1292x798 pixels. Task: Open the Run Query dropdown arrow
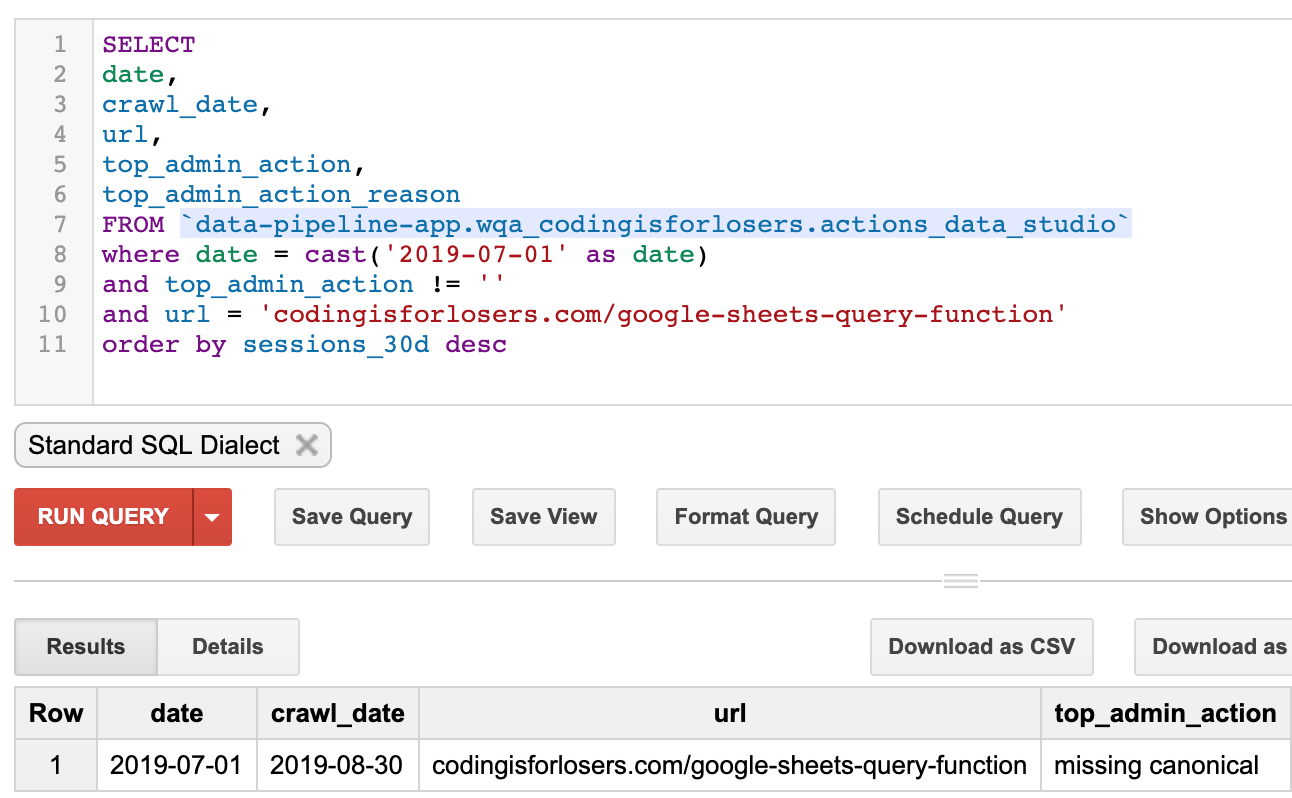point(212,517)
